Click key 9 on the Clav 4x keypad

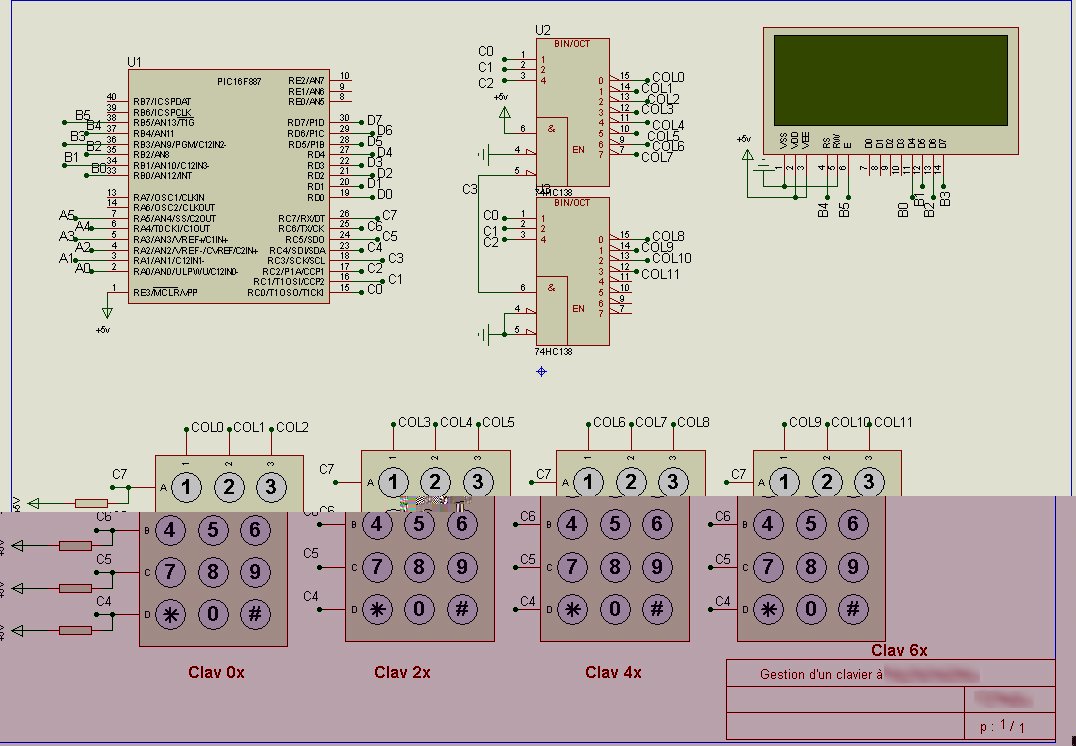click(657, 567)
